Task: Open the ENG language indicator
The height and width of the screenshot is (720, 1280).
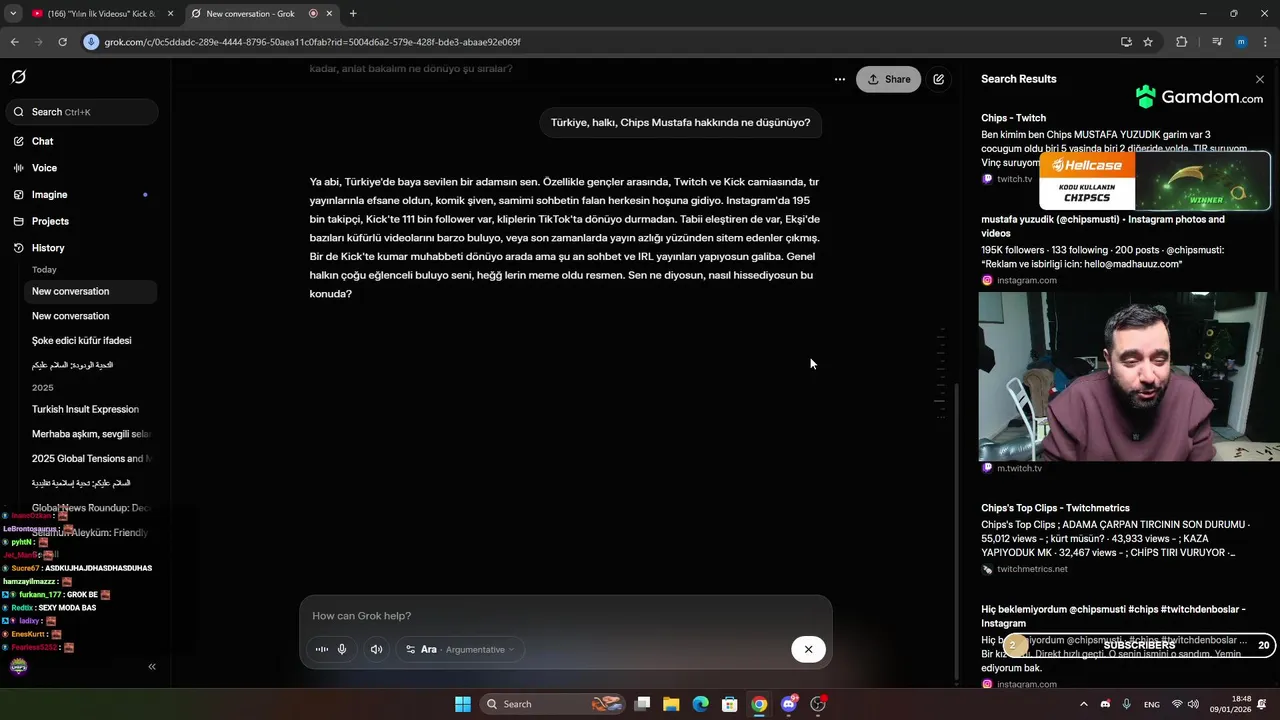Action: (1152, 704)
